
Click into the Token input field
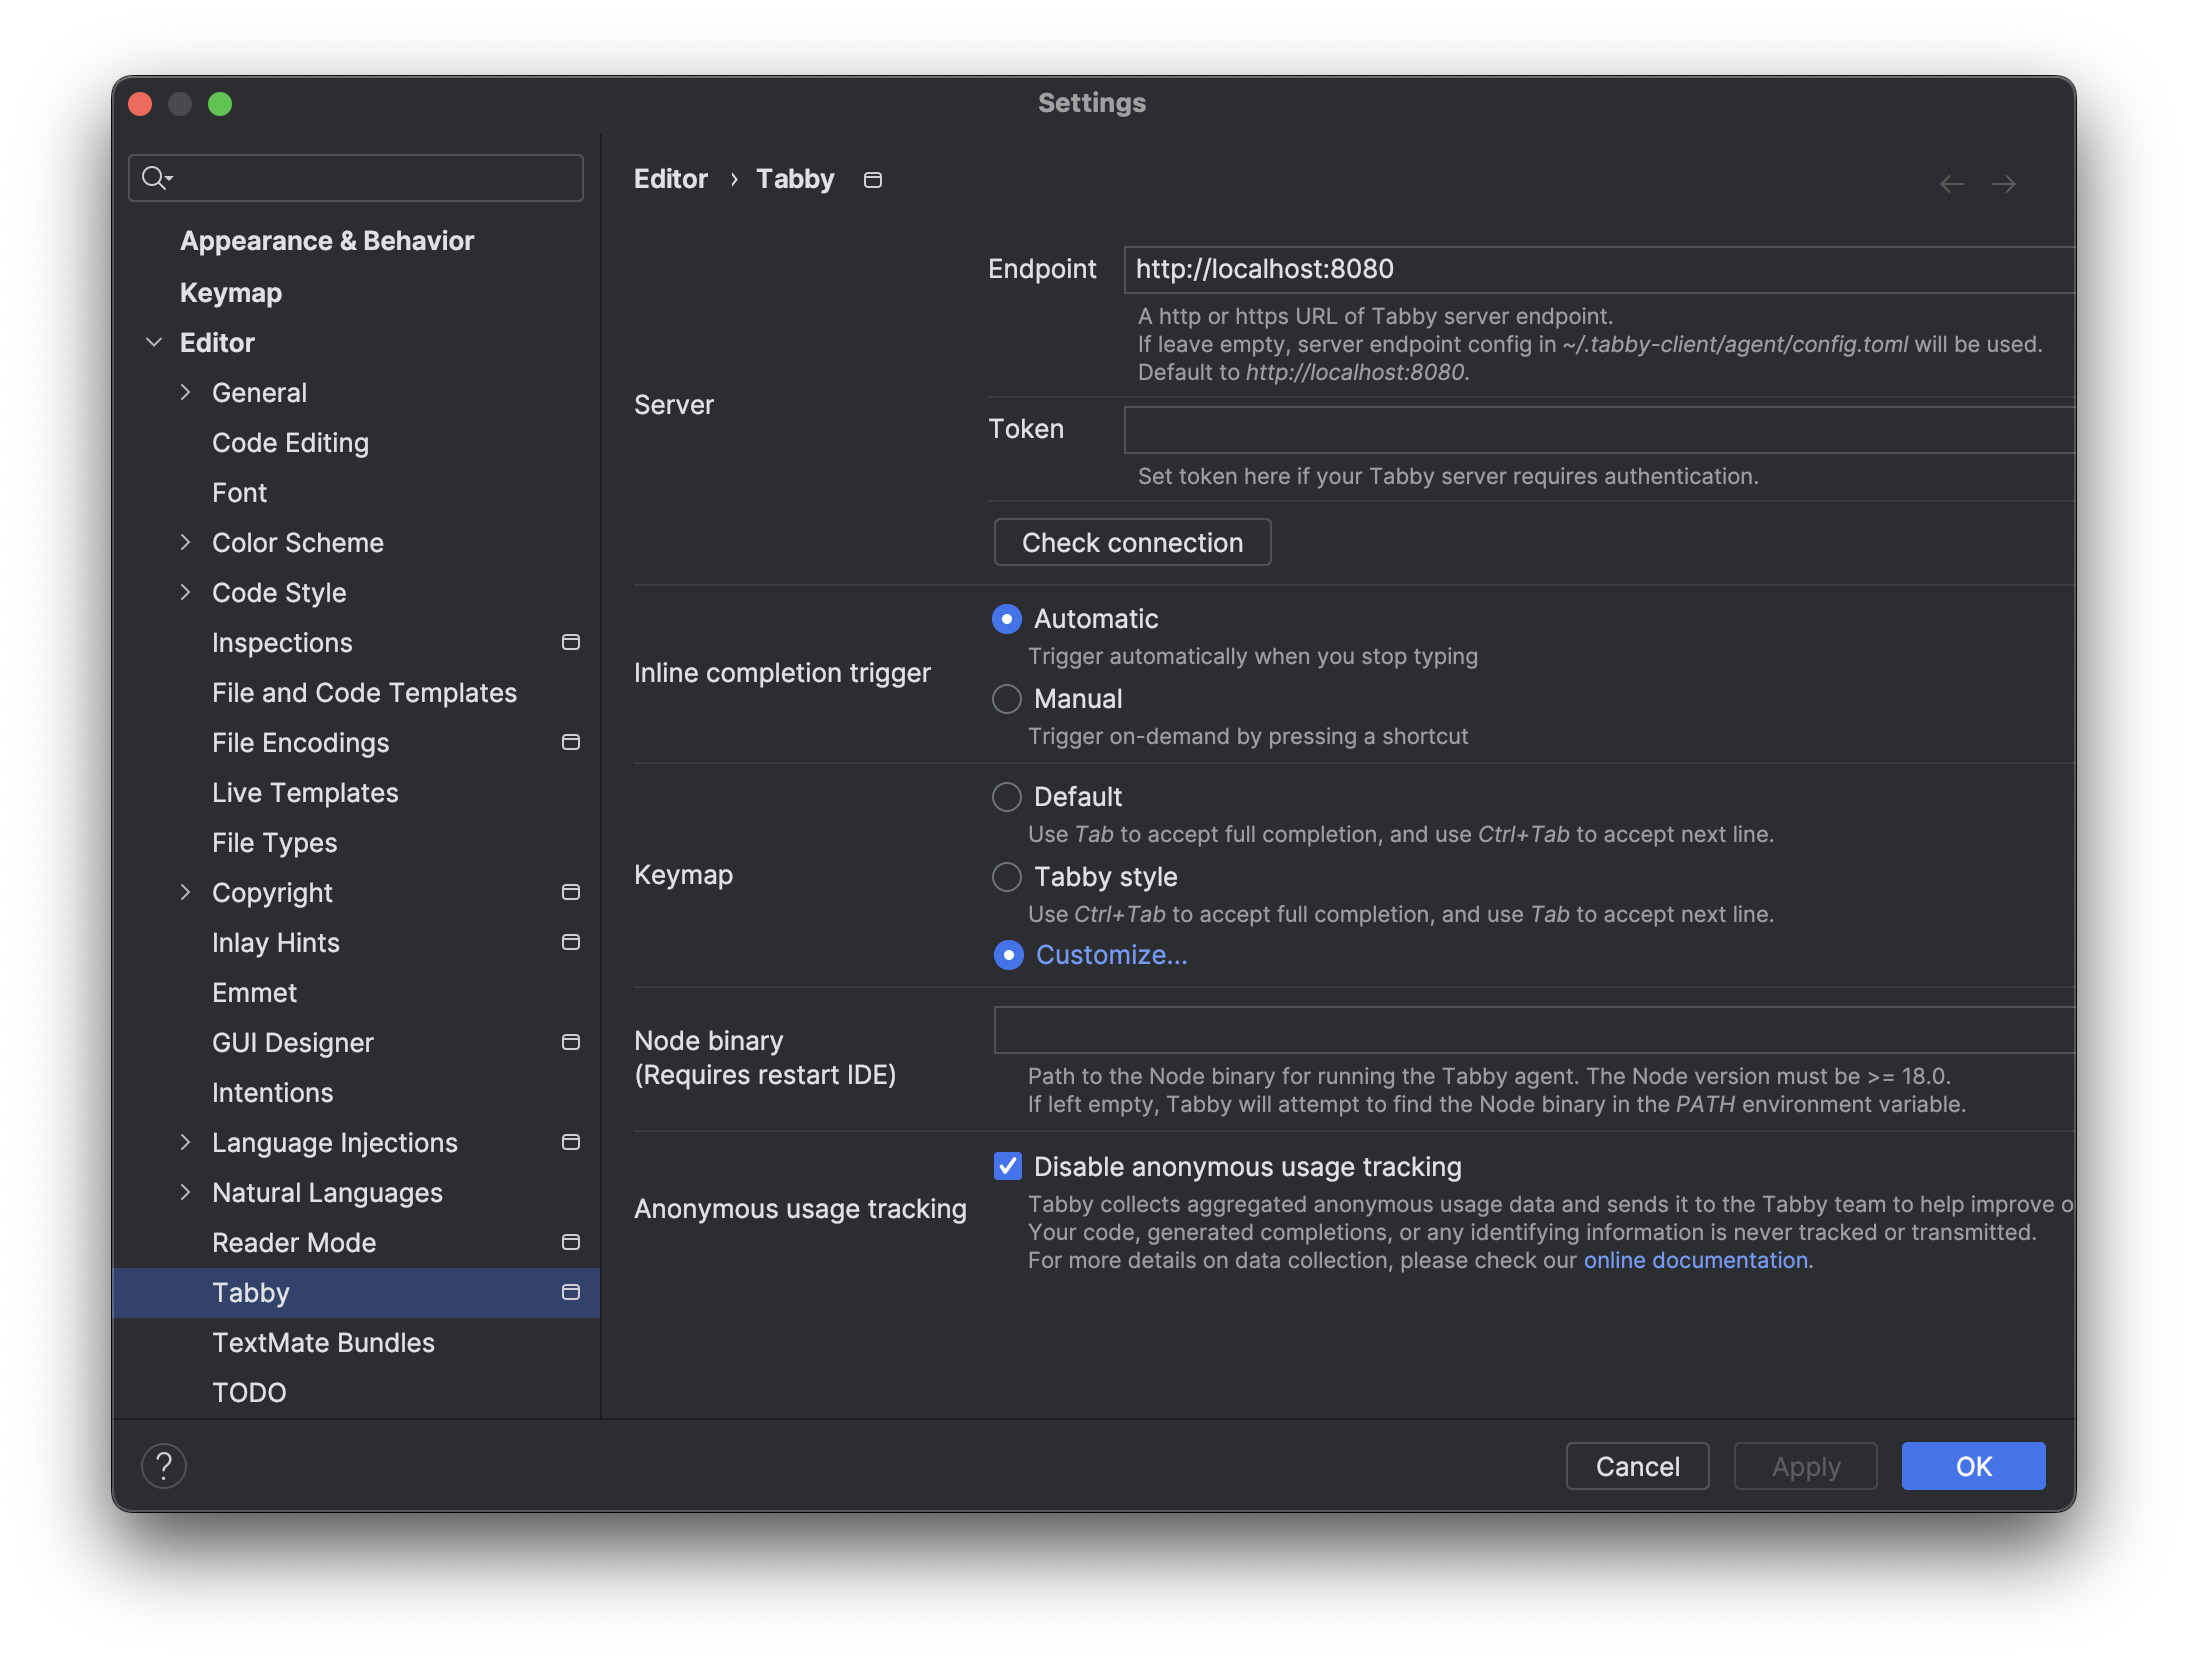(x=1598, y=430)
